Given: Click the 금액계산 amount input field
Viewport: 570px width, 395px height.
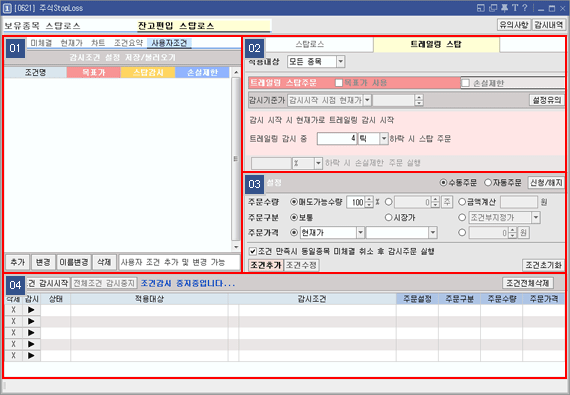Looking at the screenshot, I should point(519,202).
